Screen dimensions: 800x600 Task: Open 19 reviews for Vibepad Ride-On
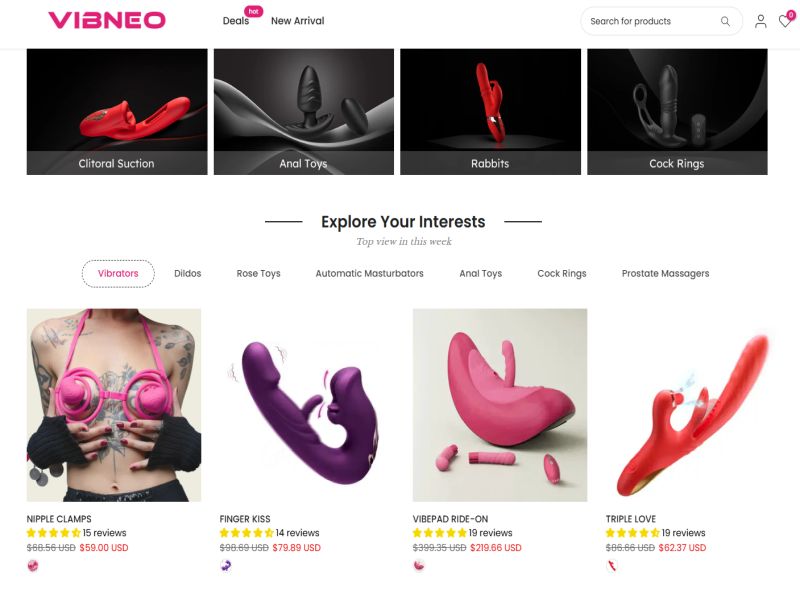pyautogui.click(x=490, y=533)
